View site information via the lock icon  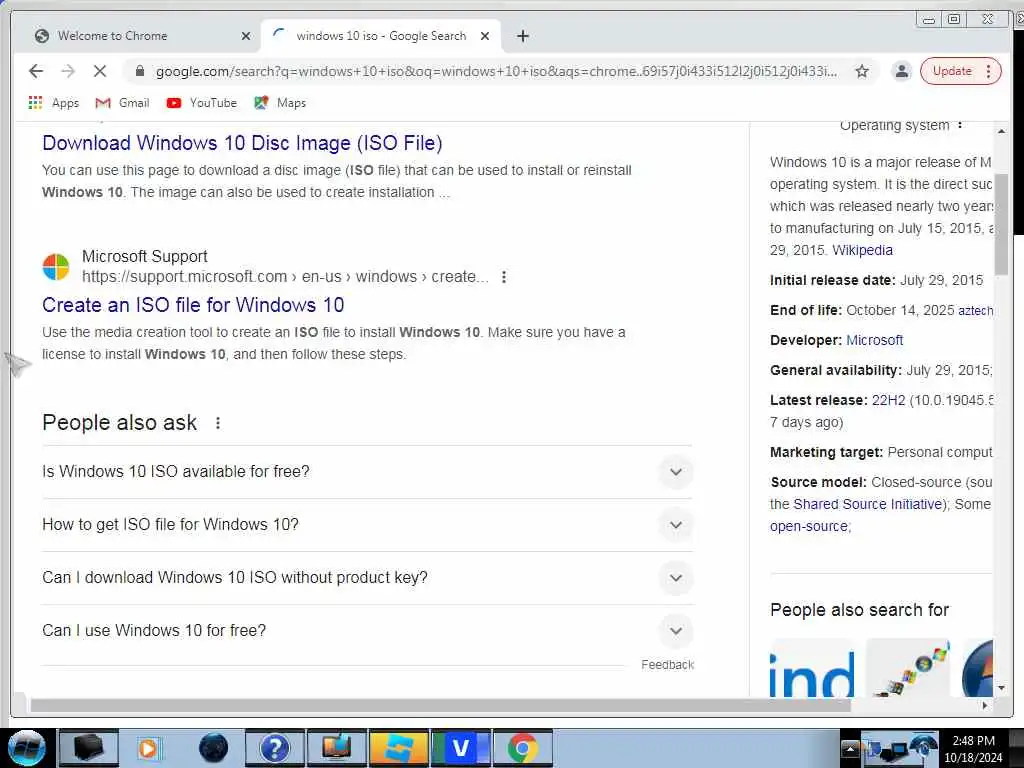click(x=140, y=71)
